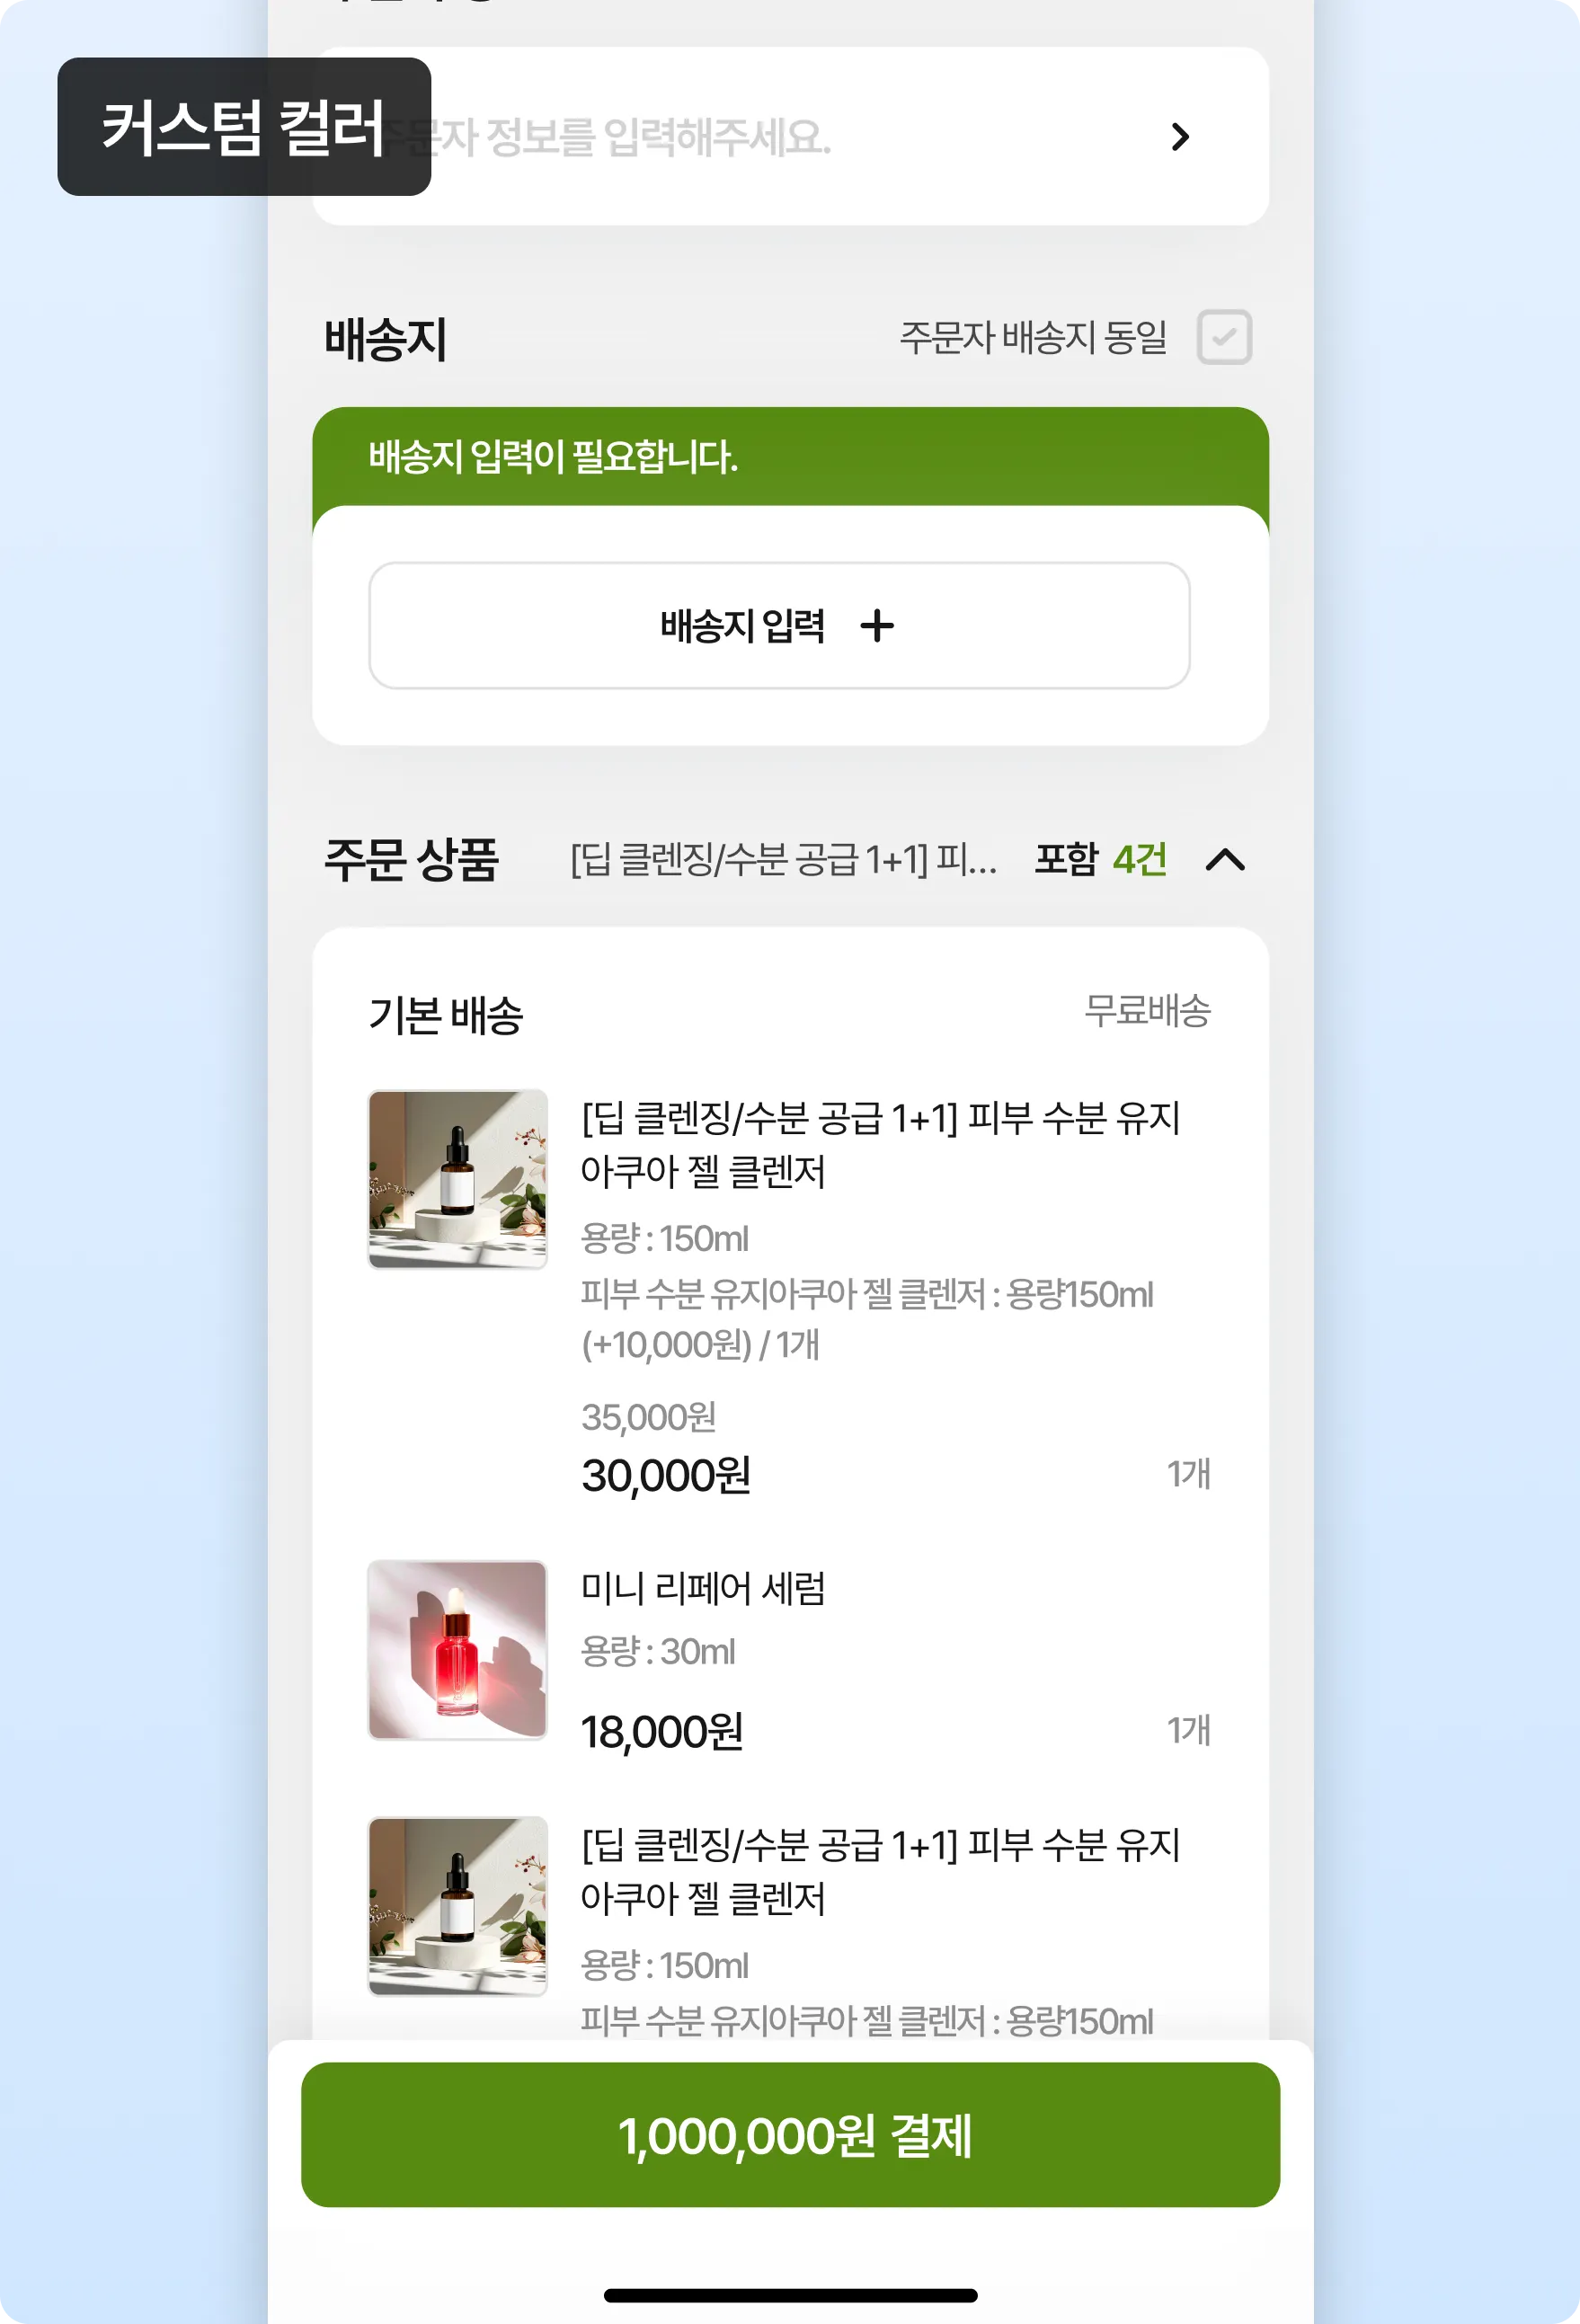Click the home indicator bar at the bottom
This screenshot has width=1580, height=2324.
(790, 2295)
